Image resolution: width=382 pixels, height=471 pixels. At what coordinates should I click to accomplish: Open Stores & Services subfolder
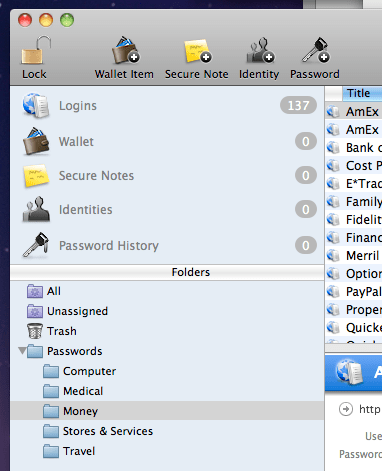pos(167,431)
